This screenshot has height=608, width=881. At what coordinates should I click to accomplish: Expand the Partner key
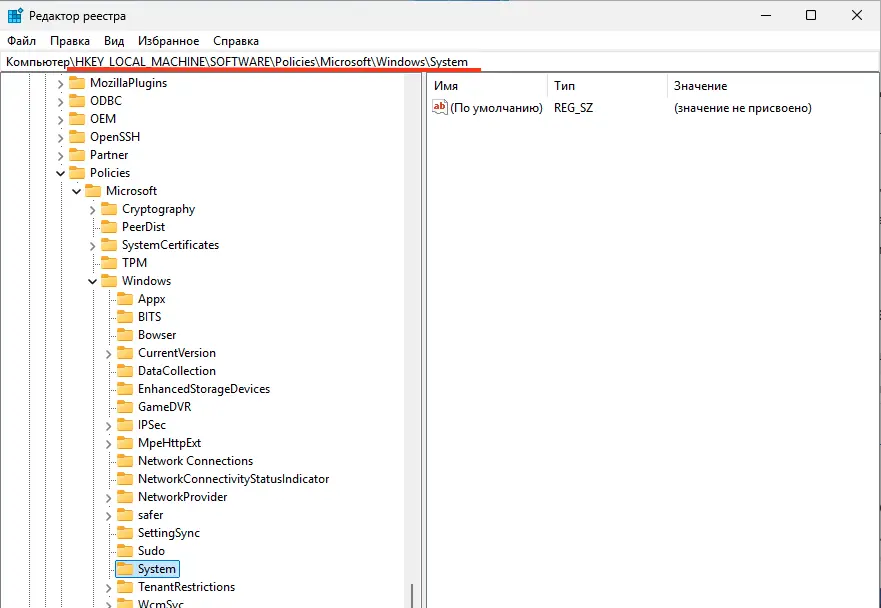(x=61, y=156)
